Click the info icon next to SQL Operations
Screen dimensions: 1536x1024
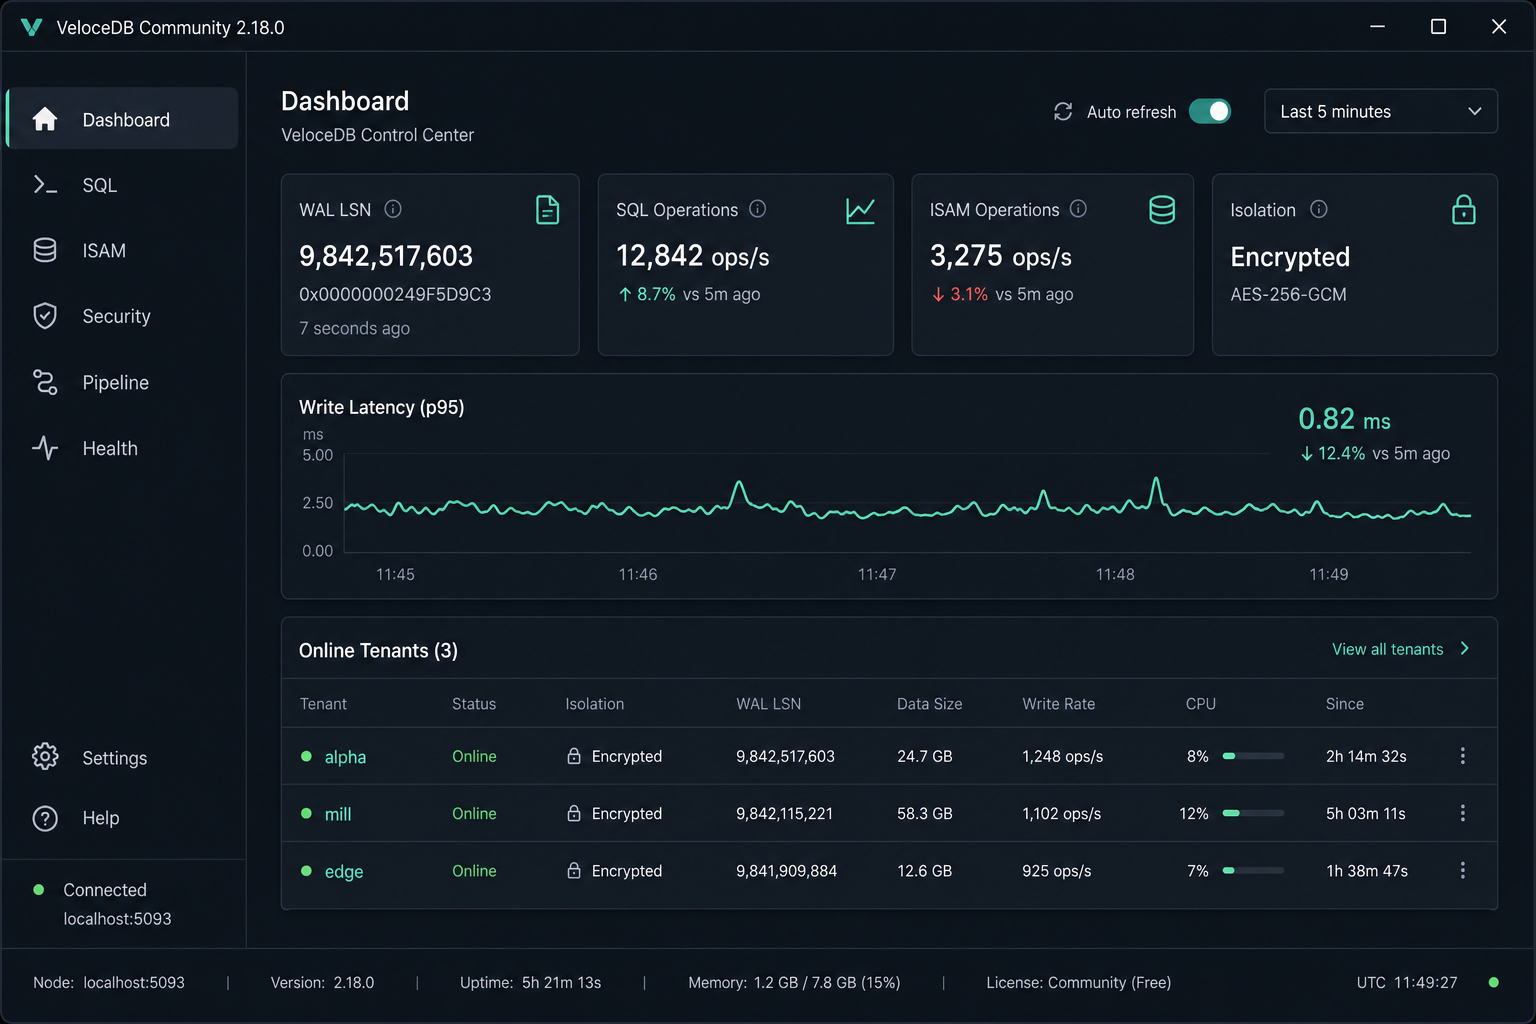click(758, 209)
